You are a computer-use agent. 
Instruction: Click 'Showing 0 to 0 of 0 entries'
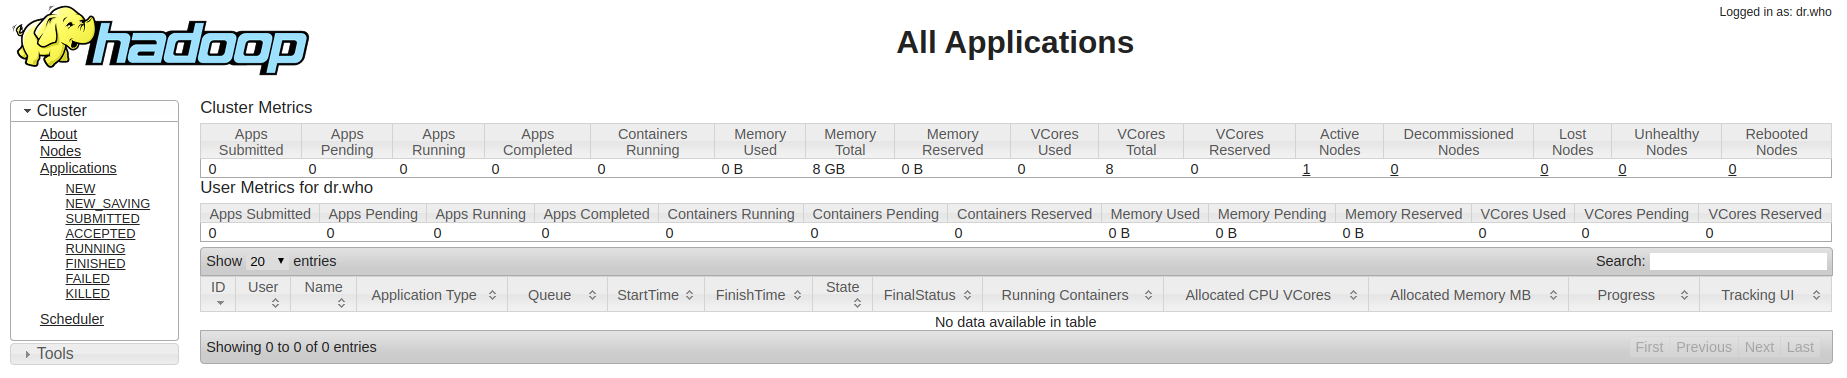pos(291,347)
